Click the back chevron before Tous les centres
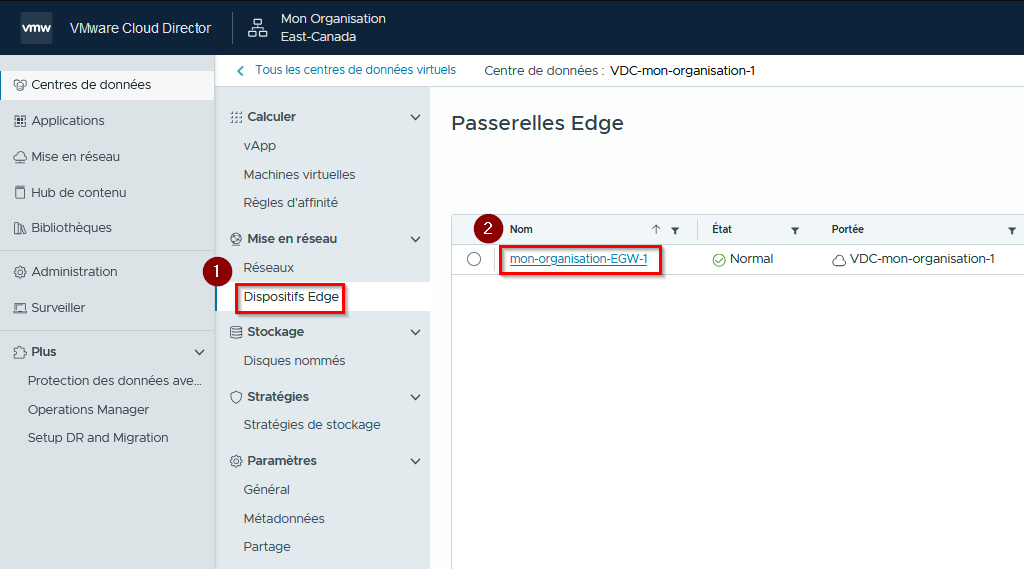1024x569 pixels. pyautogui.click(x=240, y=71)
